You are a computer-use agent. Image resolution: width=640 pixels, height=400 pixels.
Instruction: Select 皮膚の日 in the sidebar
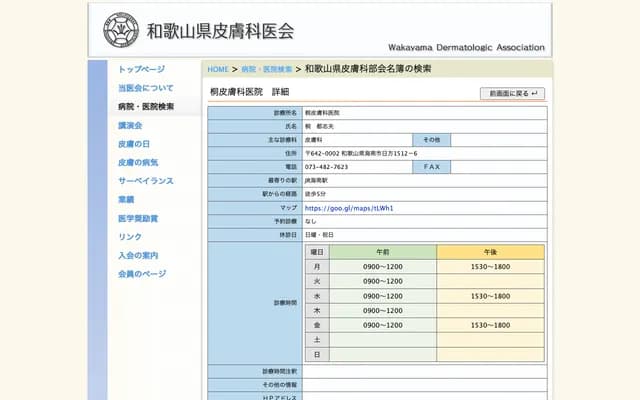click(134, 144)
